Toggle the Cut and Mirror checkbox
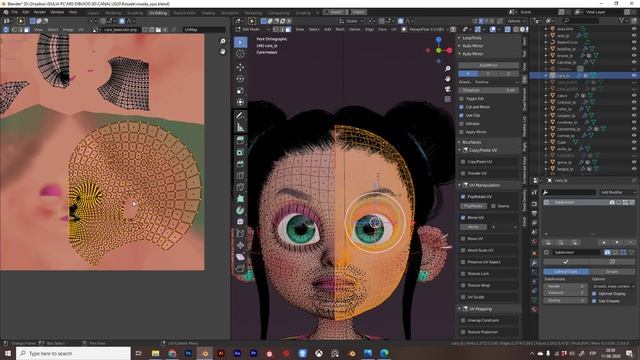This screenshot has height=360, width=640. tap(462, 107)
